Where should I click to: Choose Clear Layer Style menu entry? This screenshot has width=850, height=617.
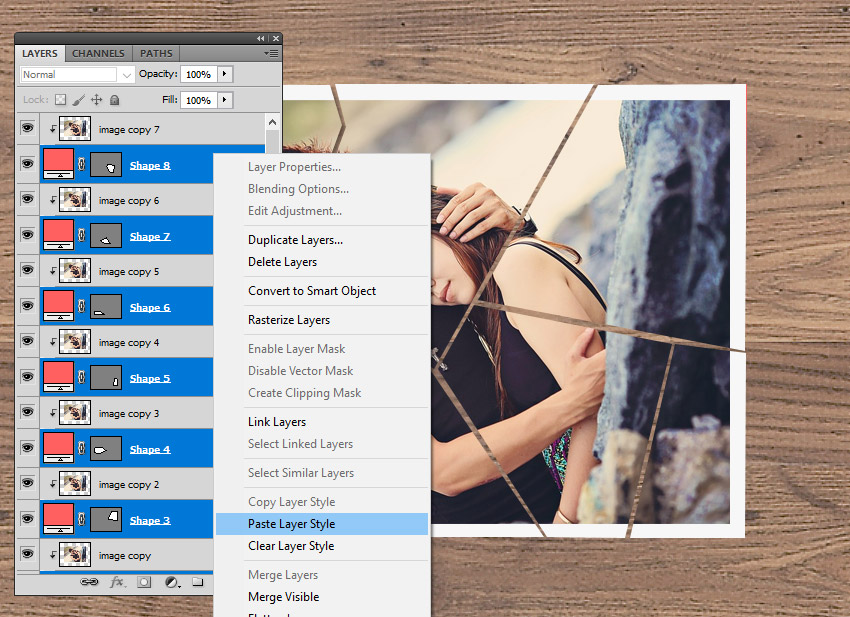click(322, 546)
